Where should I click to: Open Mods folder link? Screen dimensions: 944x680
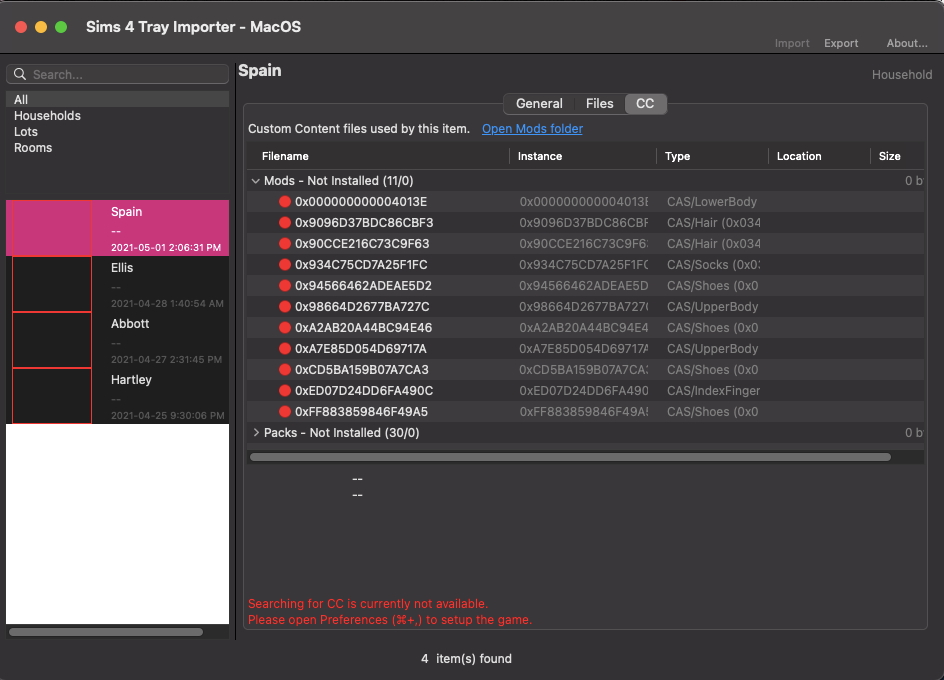pyautogui.click(x=532, y=129)
